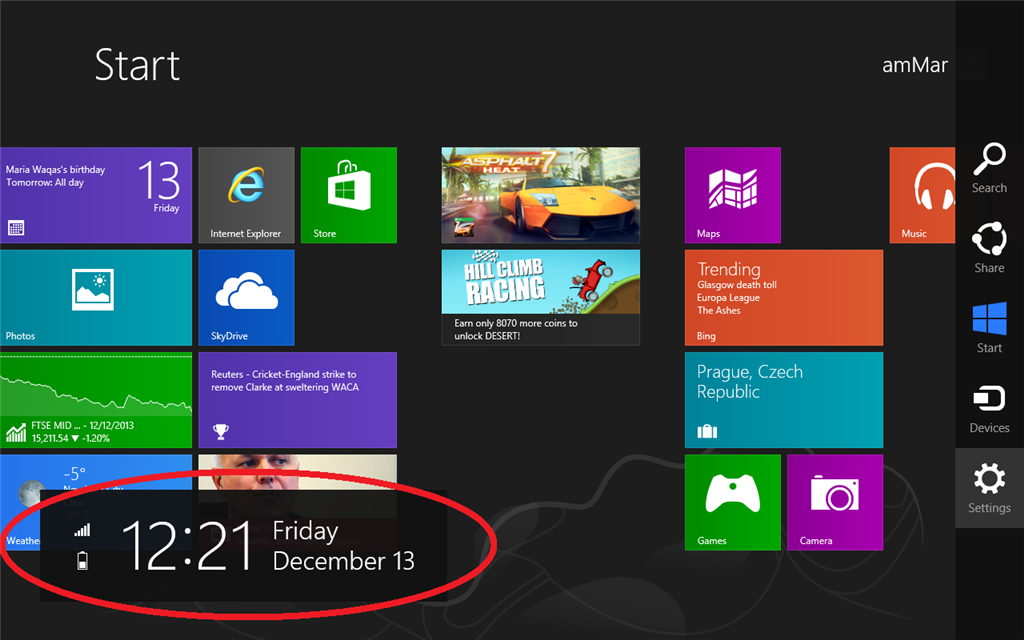Open the Devices charm
This screenshot has height=640, width=1024.
pyautogui.click(x=989, y=408)
